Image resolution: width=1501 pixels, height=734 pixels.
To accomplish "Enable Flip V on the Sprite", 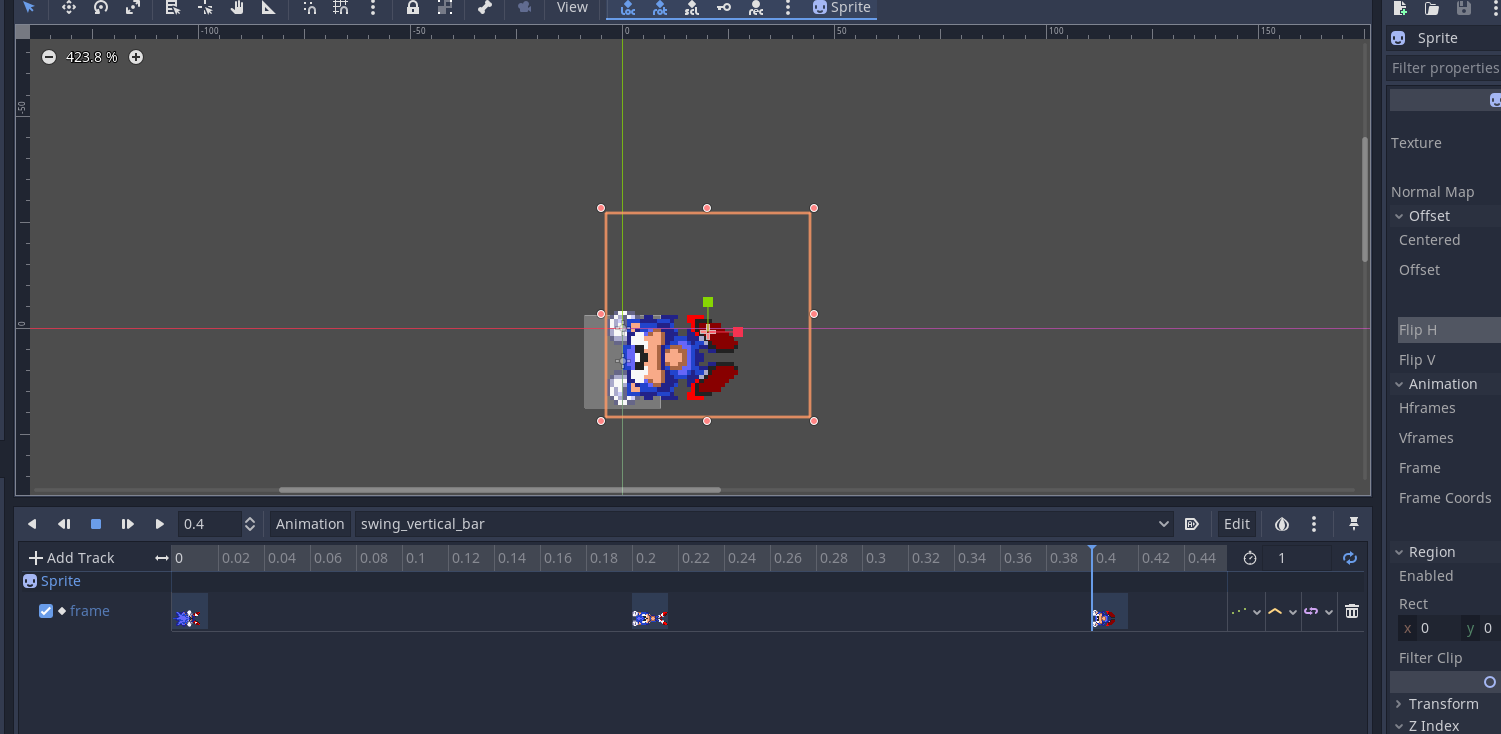I will (1416, 359).
